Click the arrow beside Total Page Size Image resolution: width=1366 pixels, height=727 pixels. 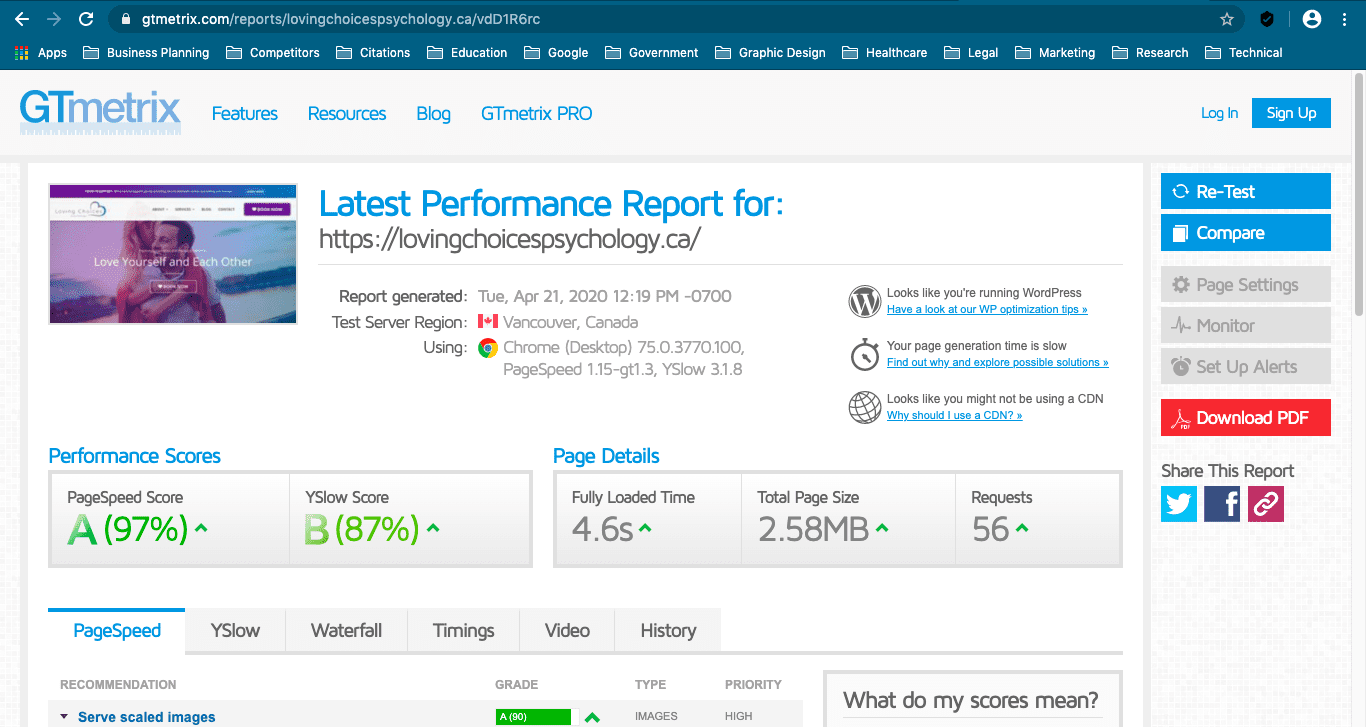883,528
